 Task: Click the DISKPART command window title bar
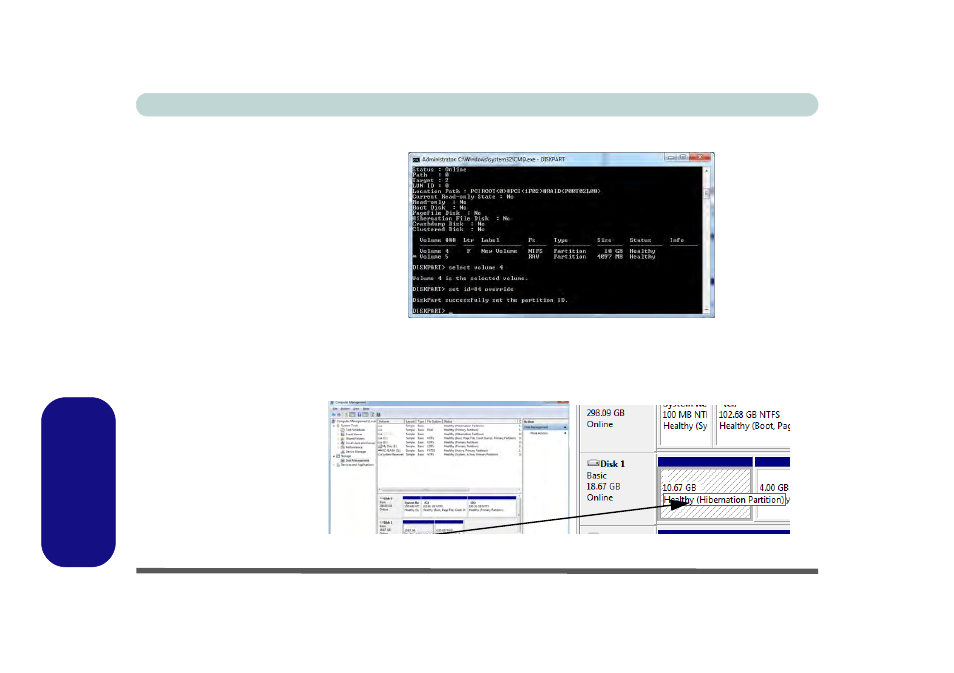pyautogui.click(x=561, y=159)
